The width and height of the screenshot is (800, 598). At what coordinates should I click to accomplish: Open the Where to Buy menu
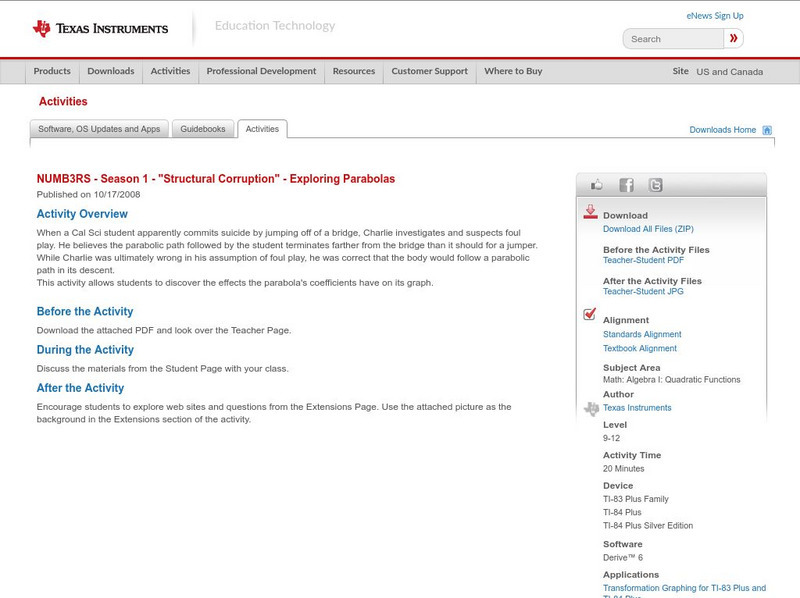(513, 71)
